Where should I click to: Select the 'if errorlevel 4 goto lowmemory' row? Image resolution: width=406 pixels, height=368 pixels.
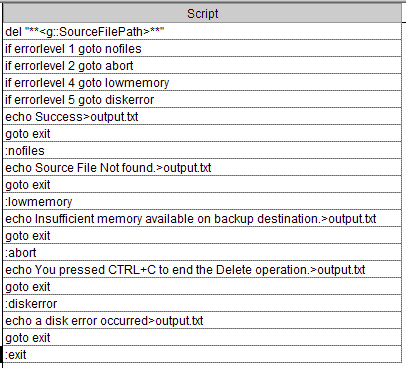(x=202, y=83)
